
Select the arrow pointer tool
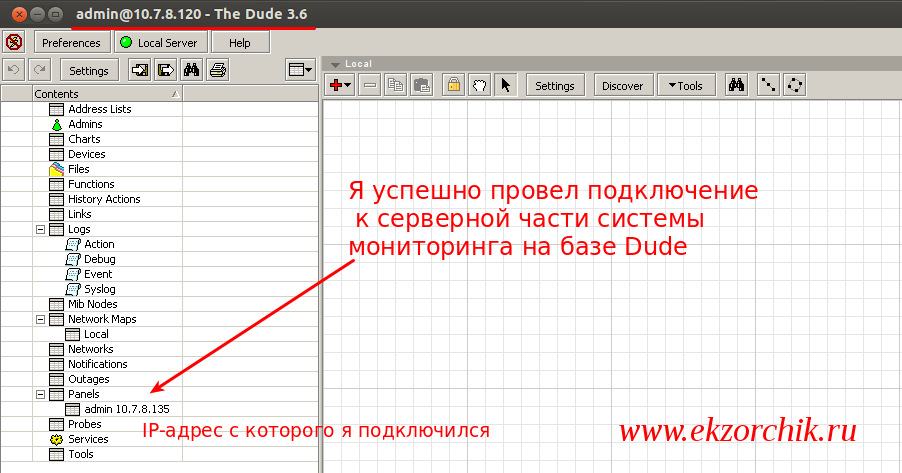[506, 85]
